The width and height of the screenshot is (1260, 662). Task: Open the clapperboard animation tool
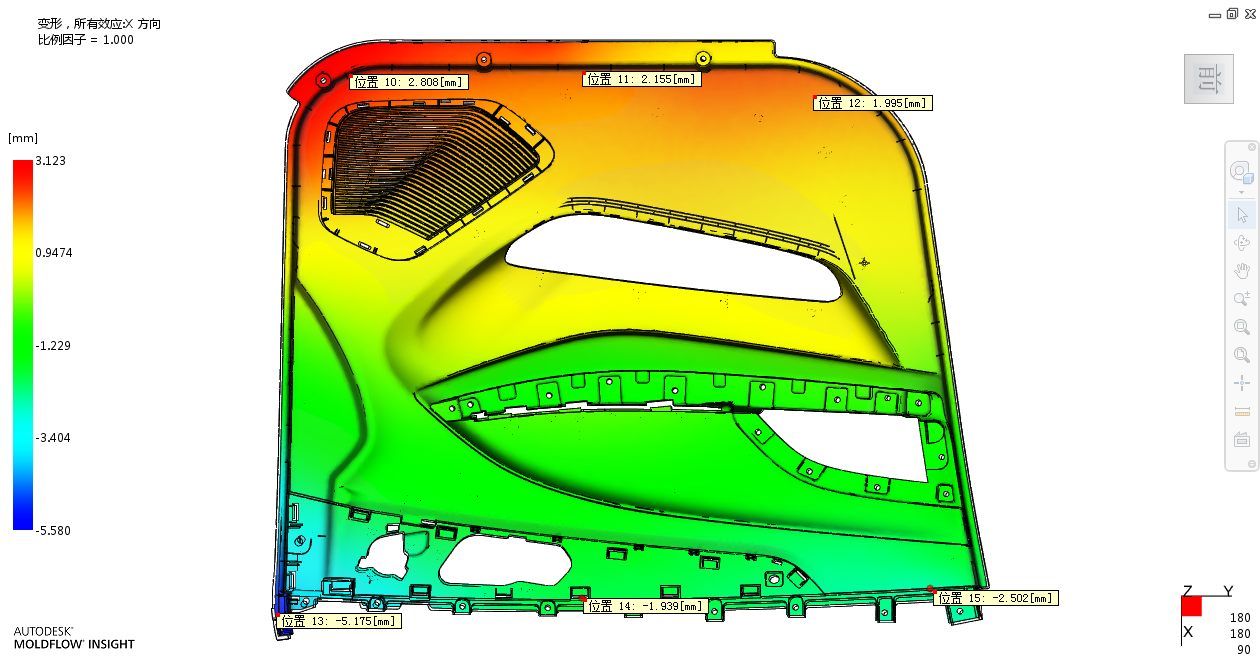coord(1242,439)
